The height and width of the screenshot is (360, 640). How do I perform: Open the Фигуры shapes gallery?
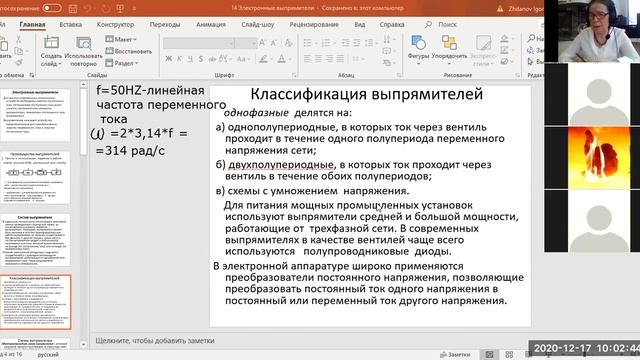(x=418, y=49)
